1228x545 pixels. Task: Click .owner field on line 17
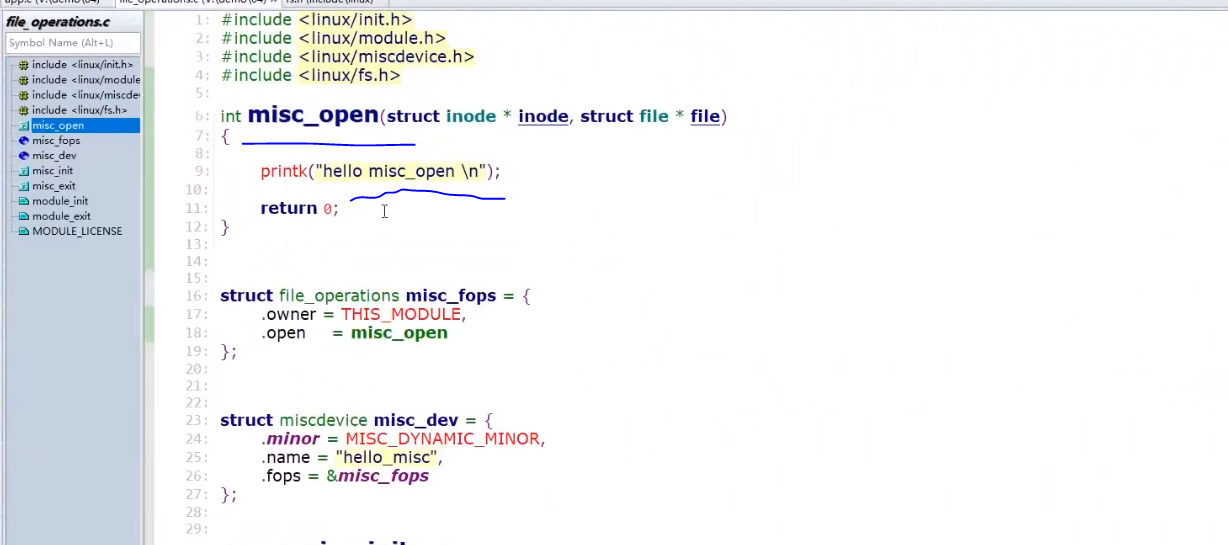289,314
